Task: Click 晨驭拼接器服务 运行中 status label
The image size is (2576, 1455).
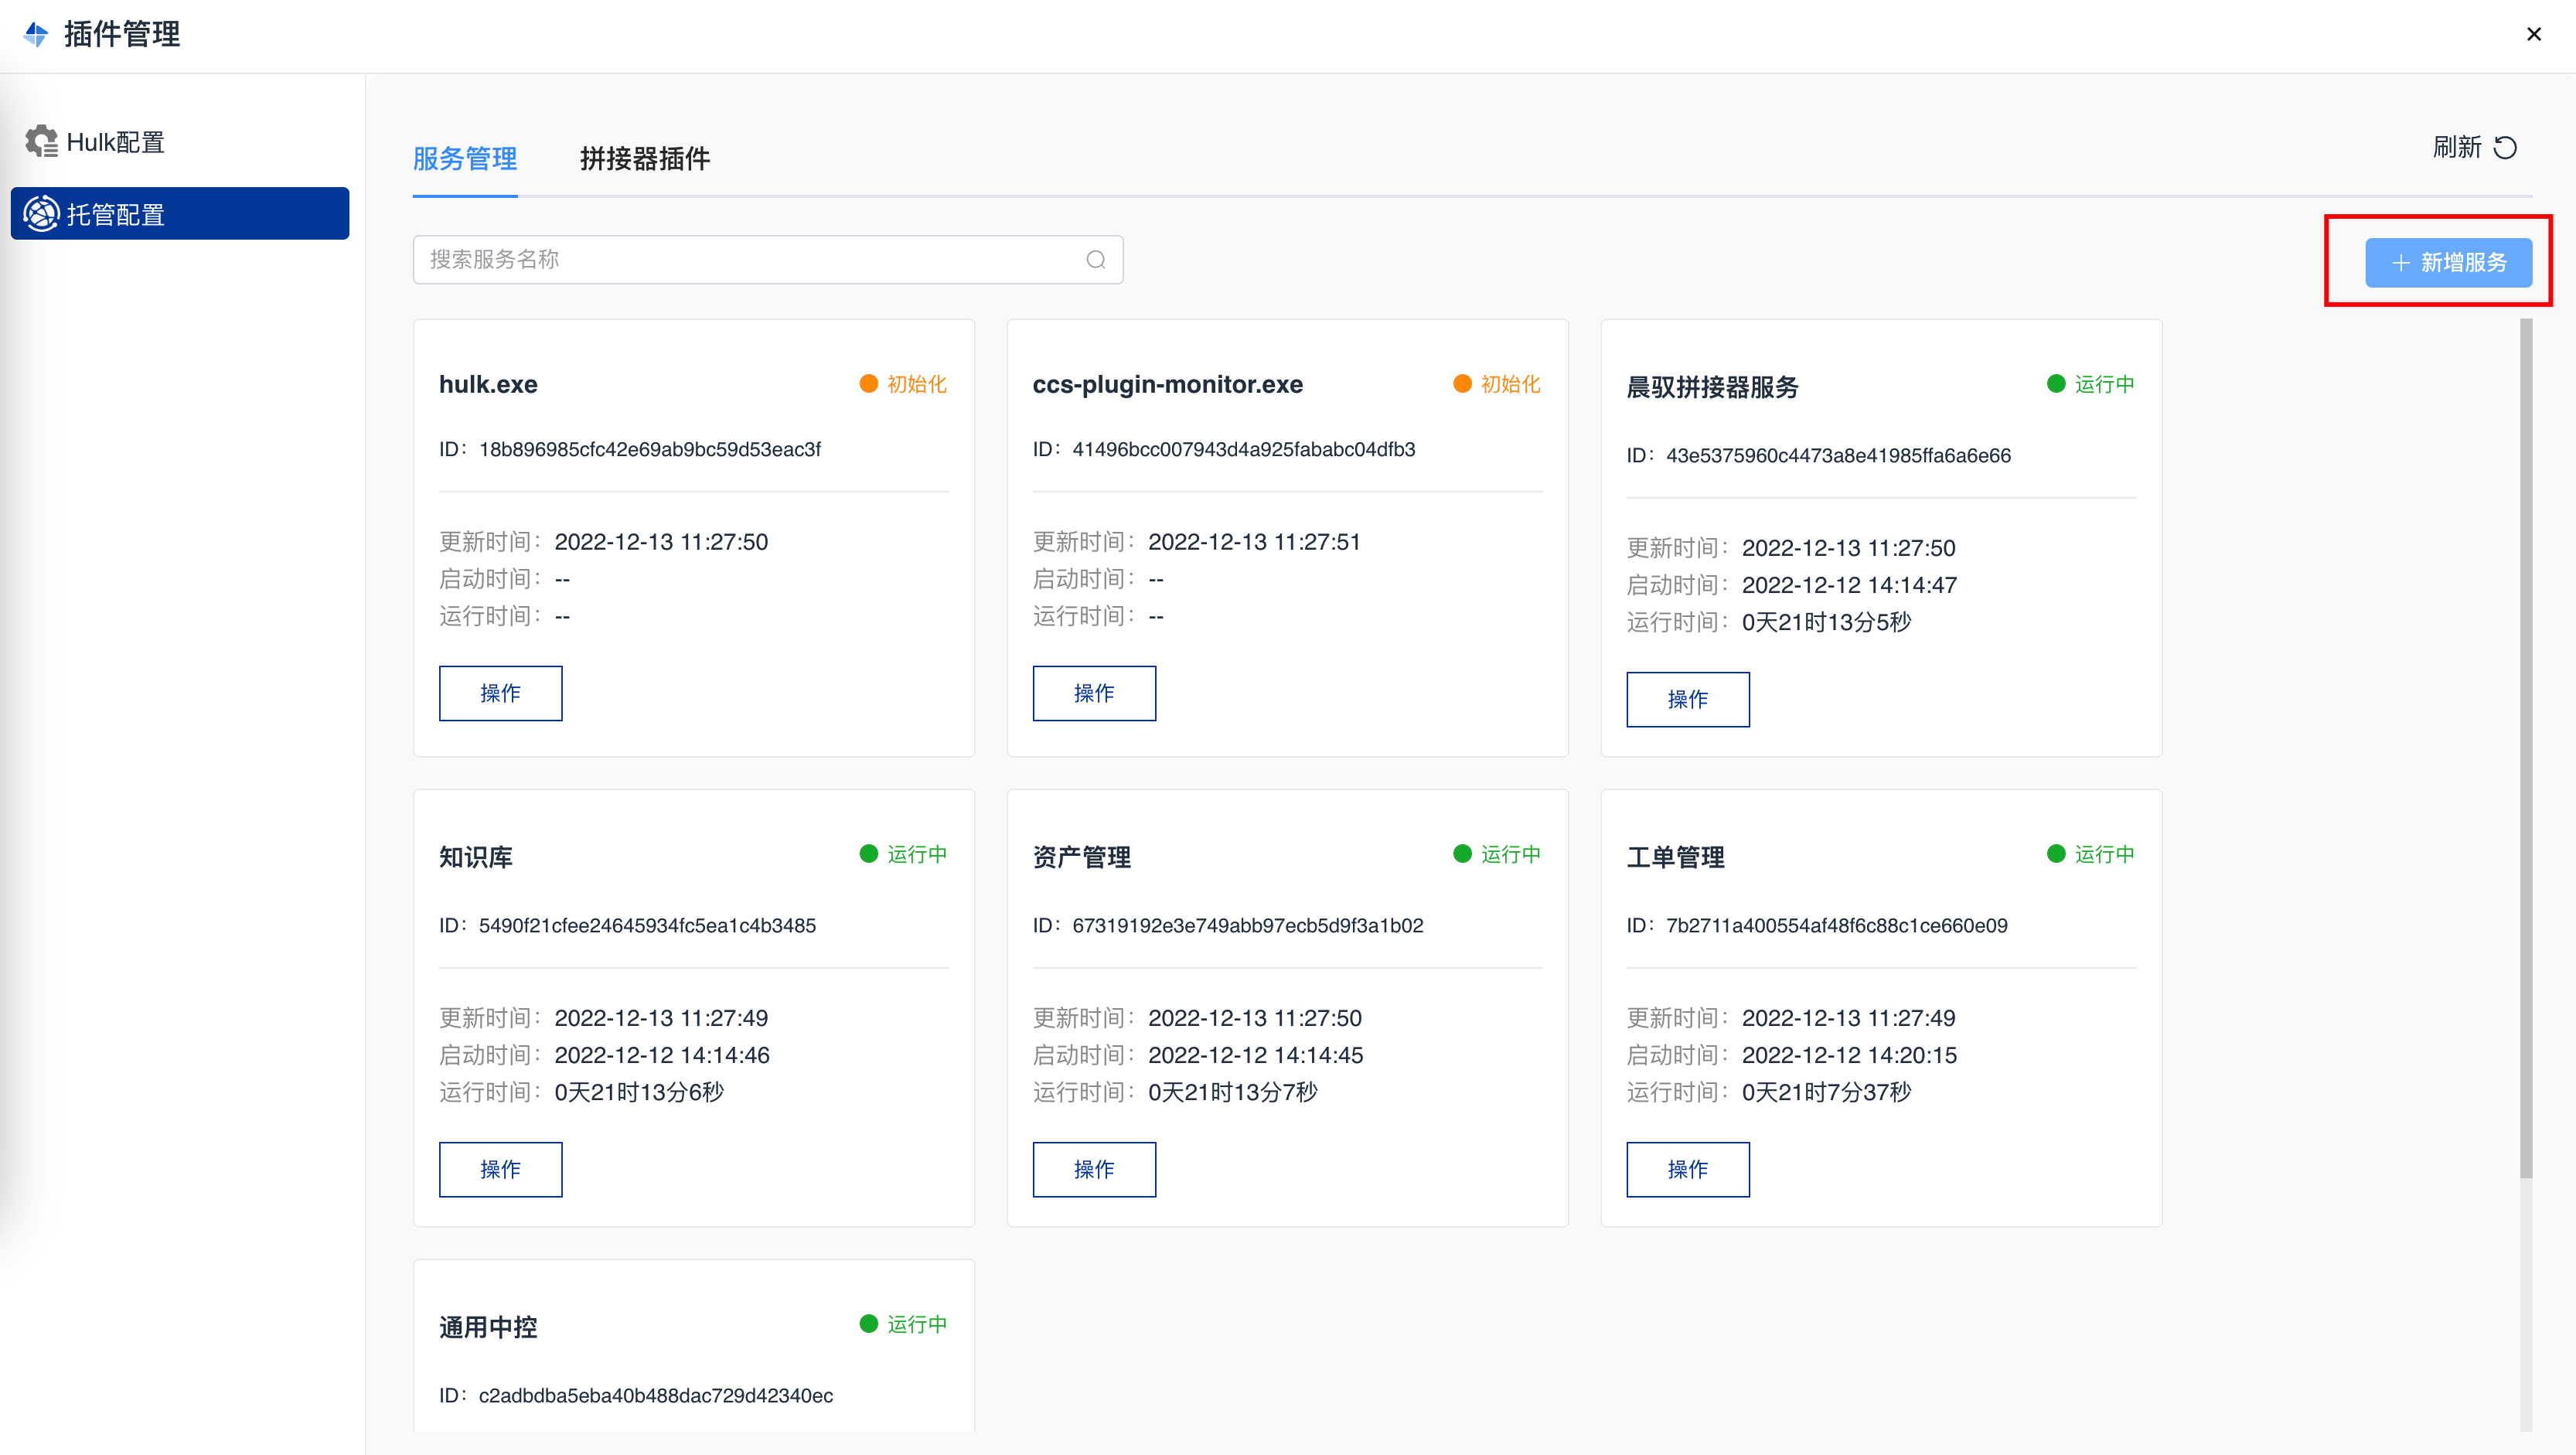Action: pos(2105,384)
